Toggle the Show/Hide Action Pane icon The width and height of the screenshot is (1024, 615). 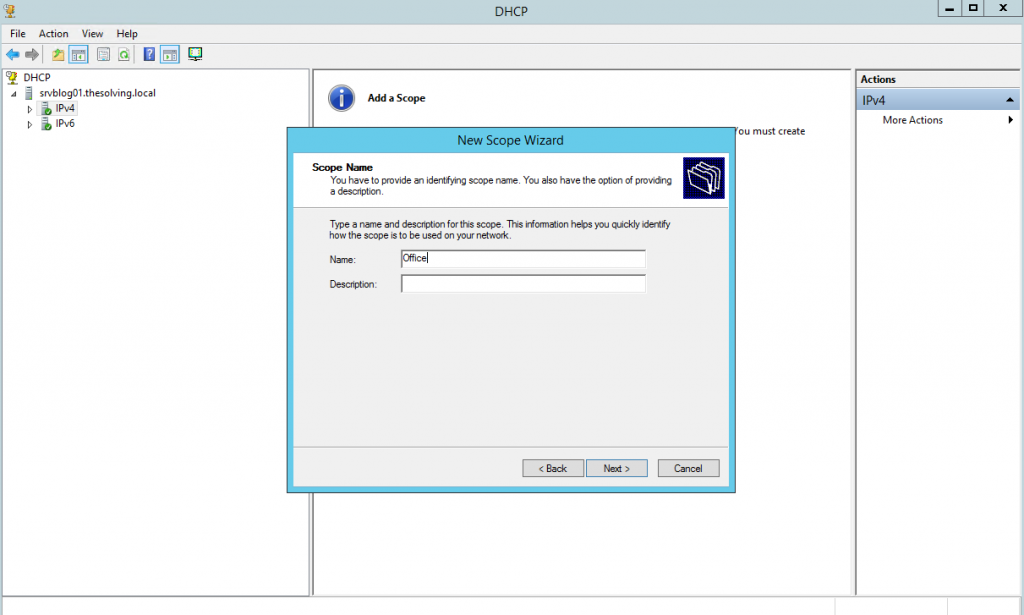pyautogui.click(x=170, y=54)
